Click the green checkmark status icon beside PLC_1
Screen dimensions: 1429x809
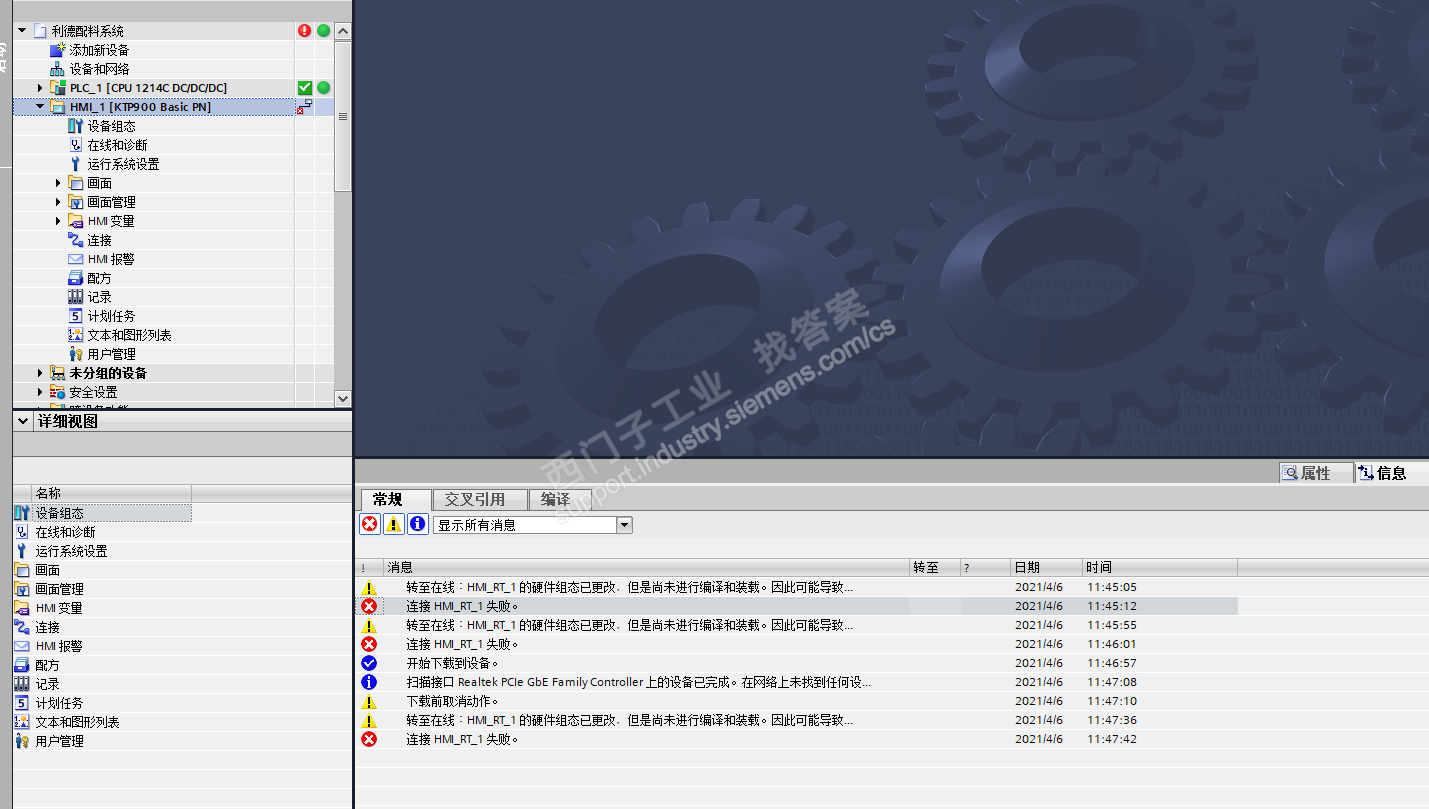pyautogui.click(x=305, y=88)
